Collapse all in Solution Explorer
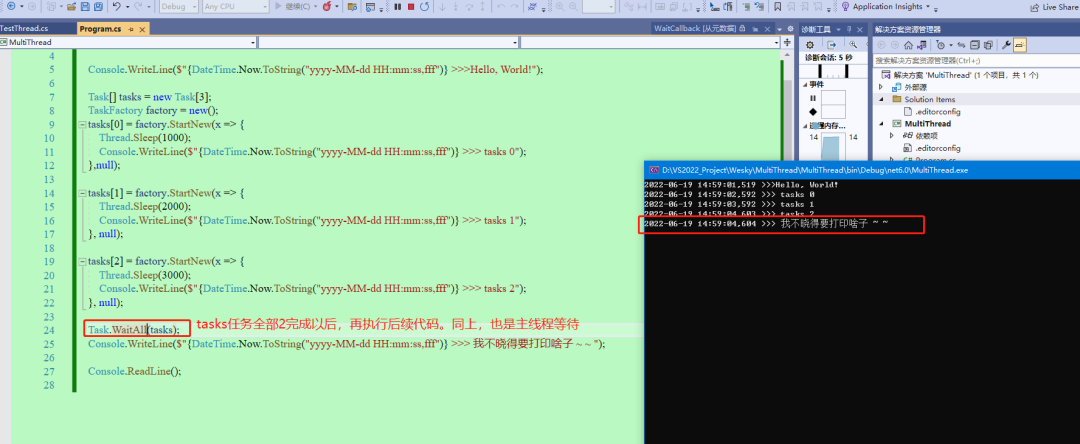1080x444 pixels. (975, 45)
